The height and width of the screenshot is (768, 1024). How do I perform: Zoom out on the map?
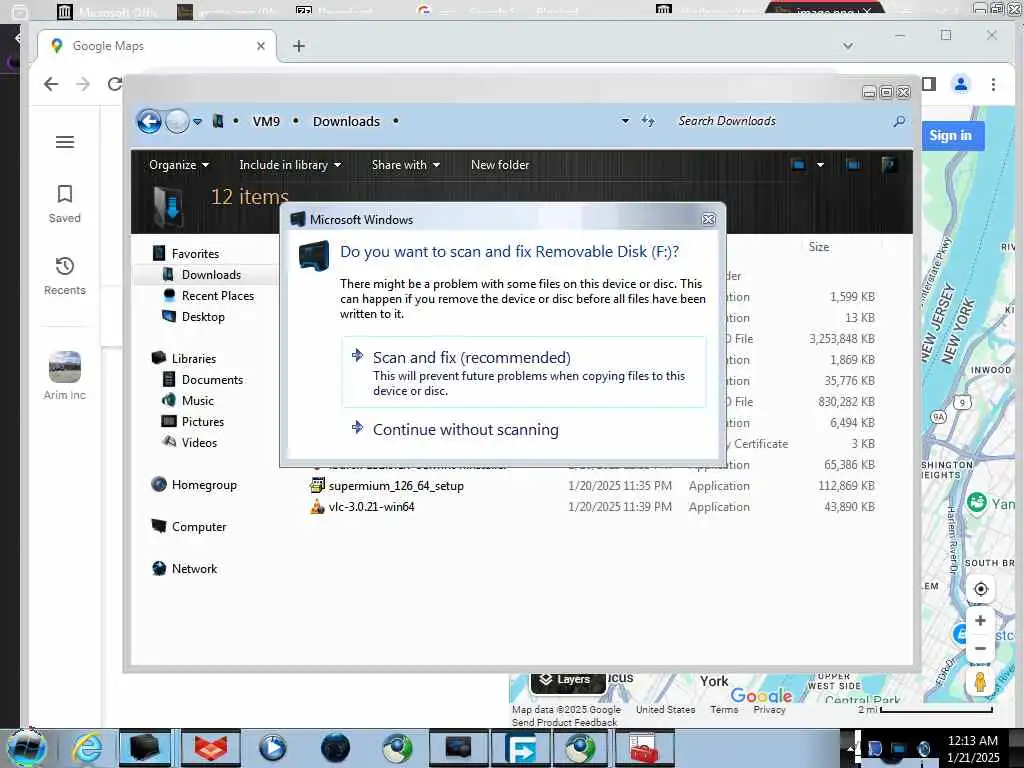click(980, 648)
